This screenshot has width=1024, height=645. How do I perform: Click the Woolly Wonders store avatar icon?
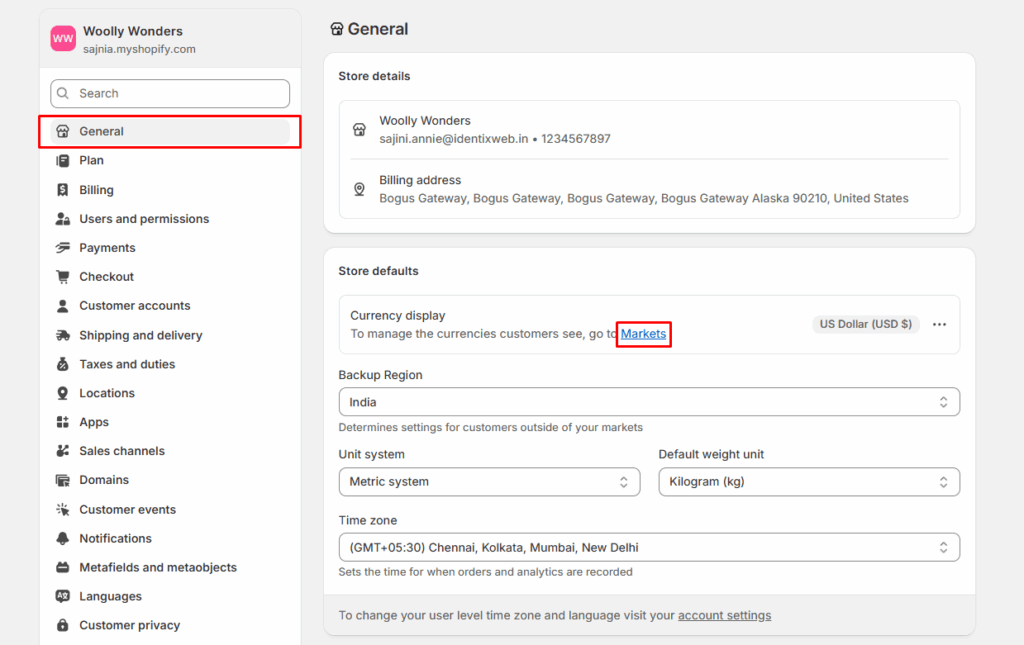click(63, 39)
